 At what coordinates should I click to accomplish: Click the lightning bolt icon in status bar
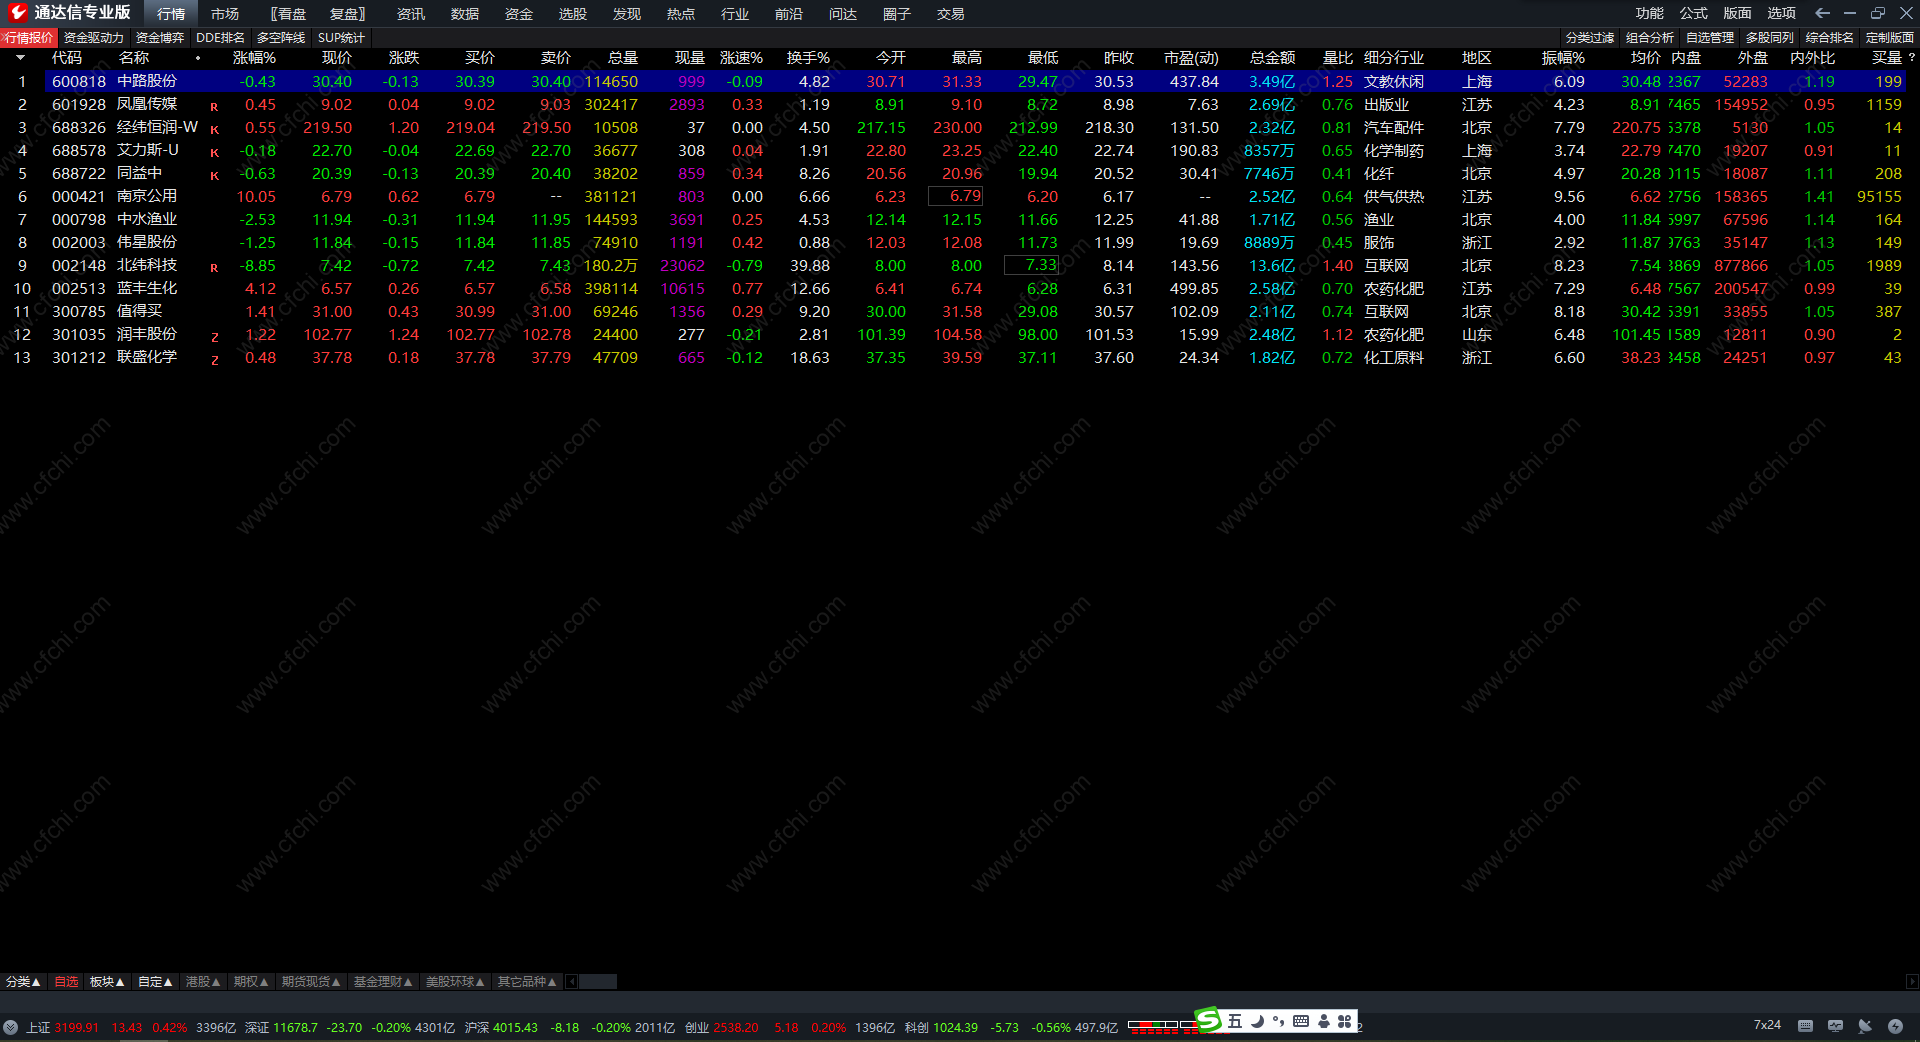tap(1895, 1026)
